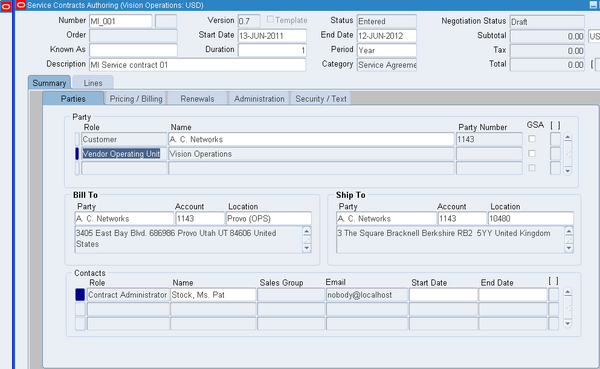The image size is (600, 369).
Task: Click the contact name Stock, Ms. Pat
Action: pyautogui.click(x=213, y=295)
